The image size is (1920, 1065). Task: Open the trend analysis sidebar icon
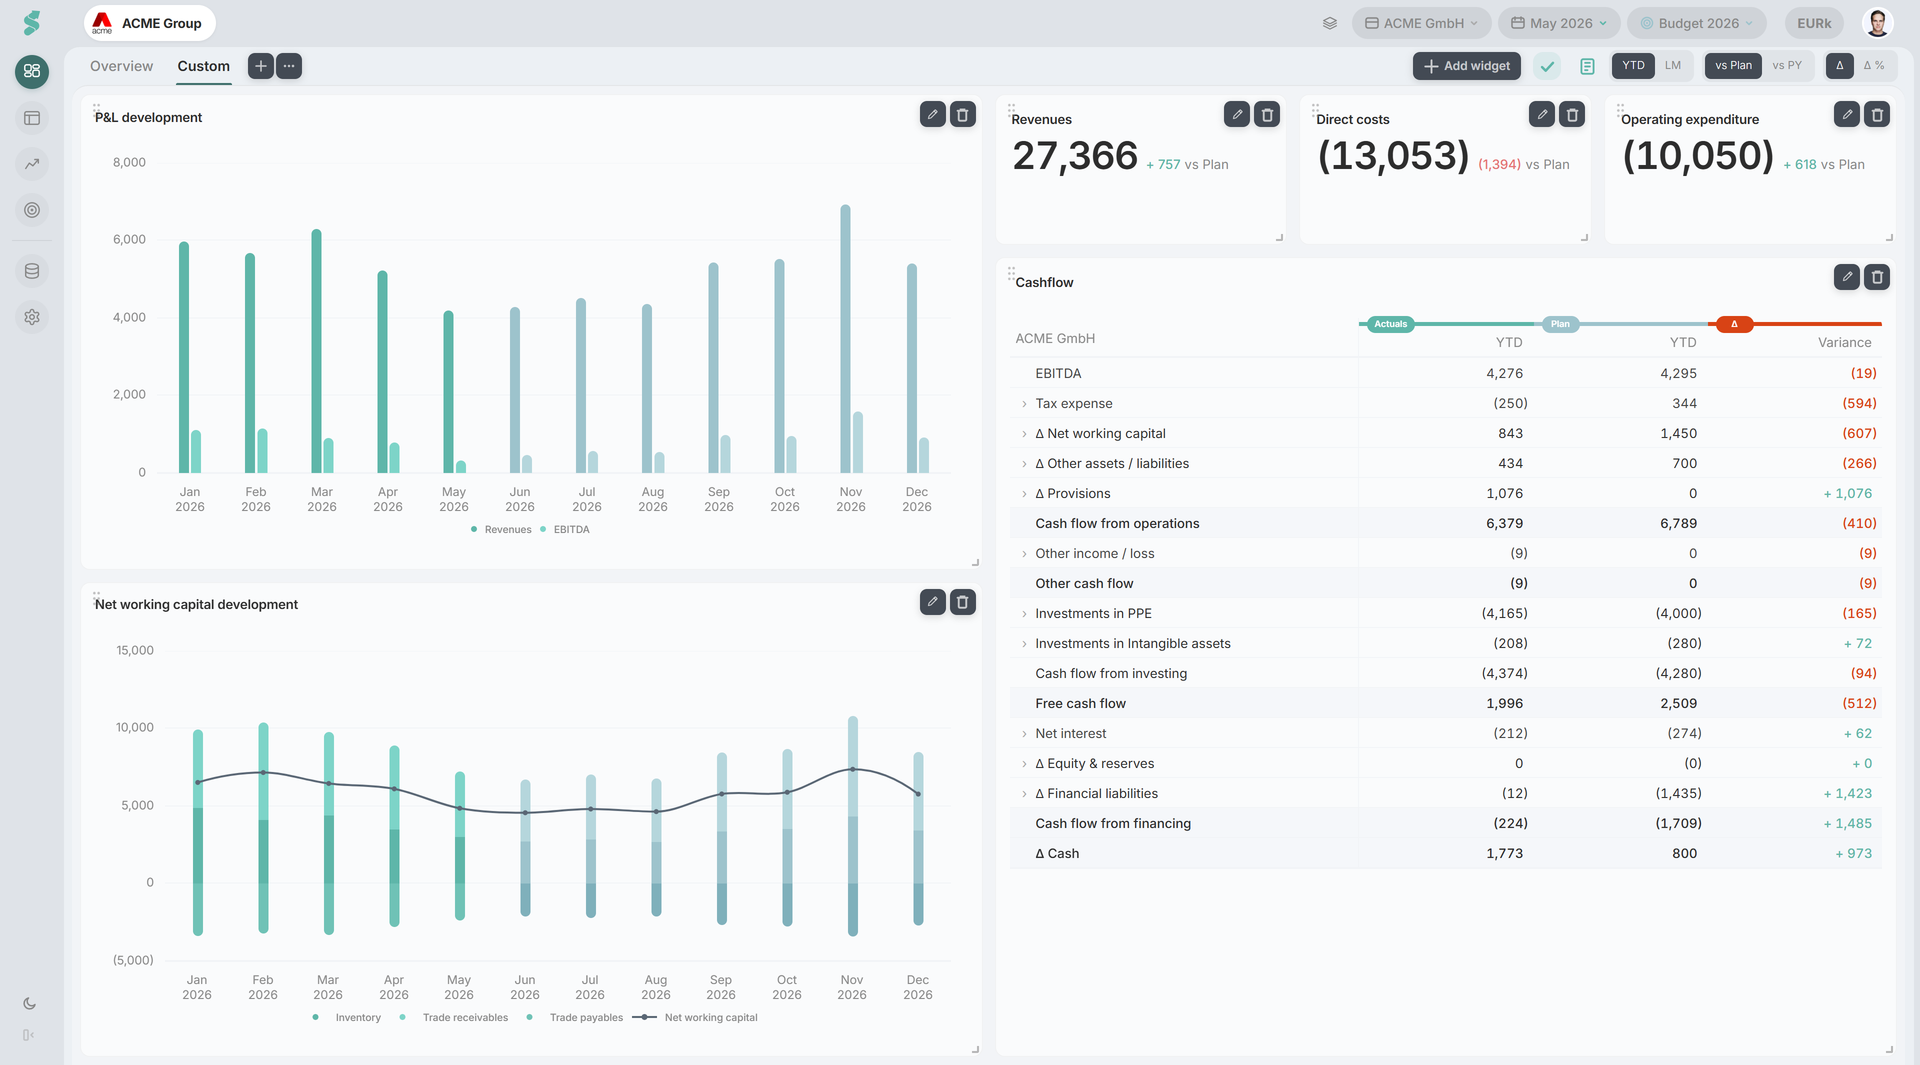tap(32, 164)
